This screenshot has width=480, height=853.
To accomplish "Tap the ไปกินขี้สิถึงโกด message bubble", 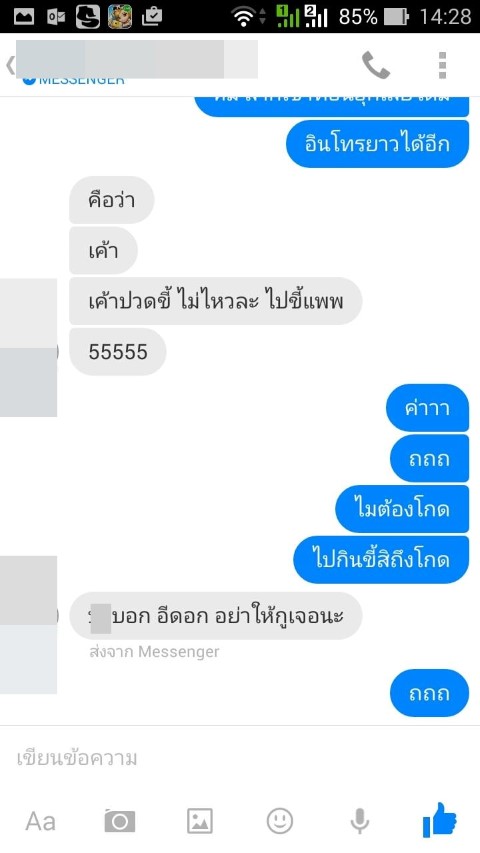I will pyautogui.click(x=381, y=560).
